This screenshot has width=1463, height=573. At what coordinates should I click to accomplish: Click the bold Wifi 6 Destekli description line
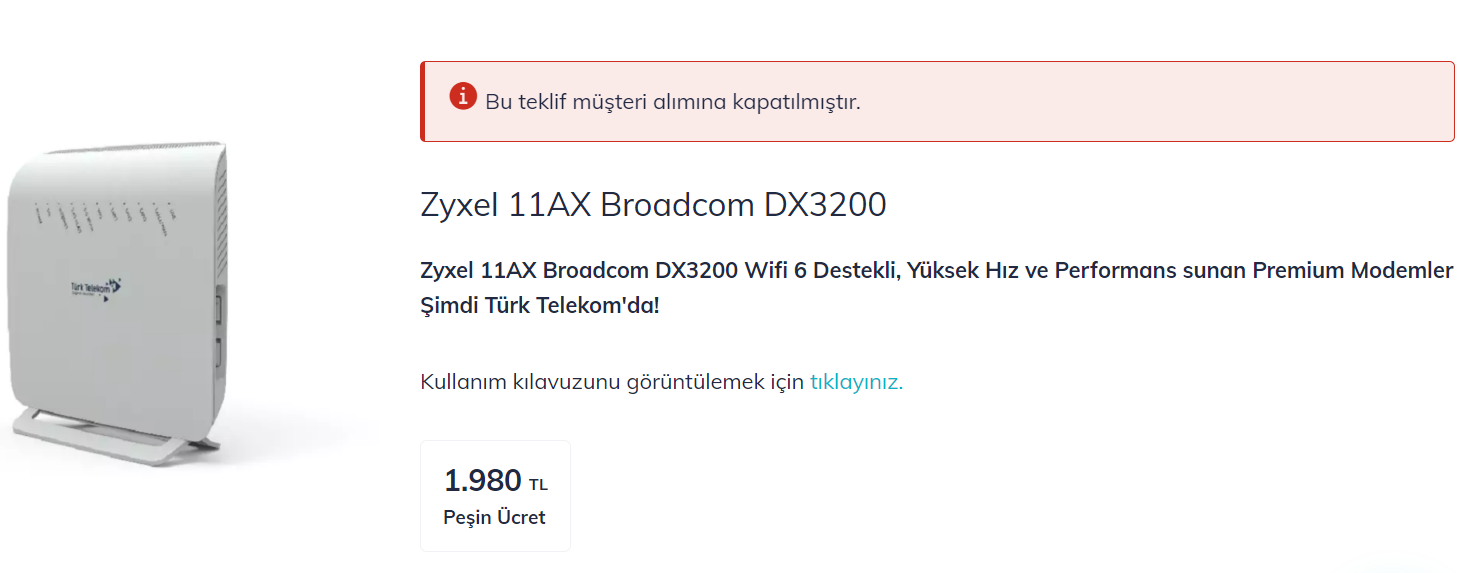tap(937, 271)
